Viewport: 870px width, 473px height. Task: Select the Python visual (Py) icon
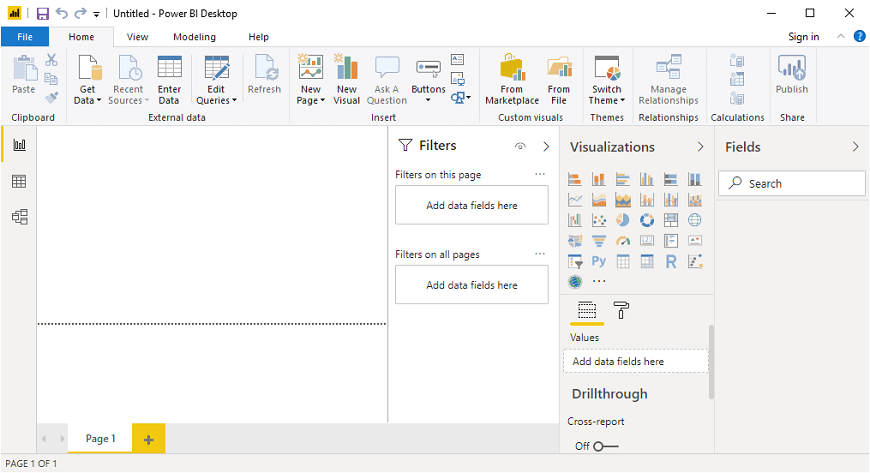(598, 262)
